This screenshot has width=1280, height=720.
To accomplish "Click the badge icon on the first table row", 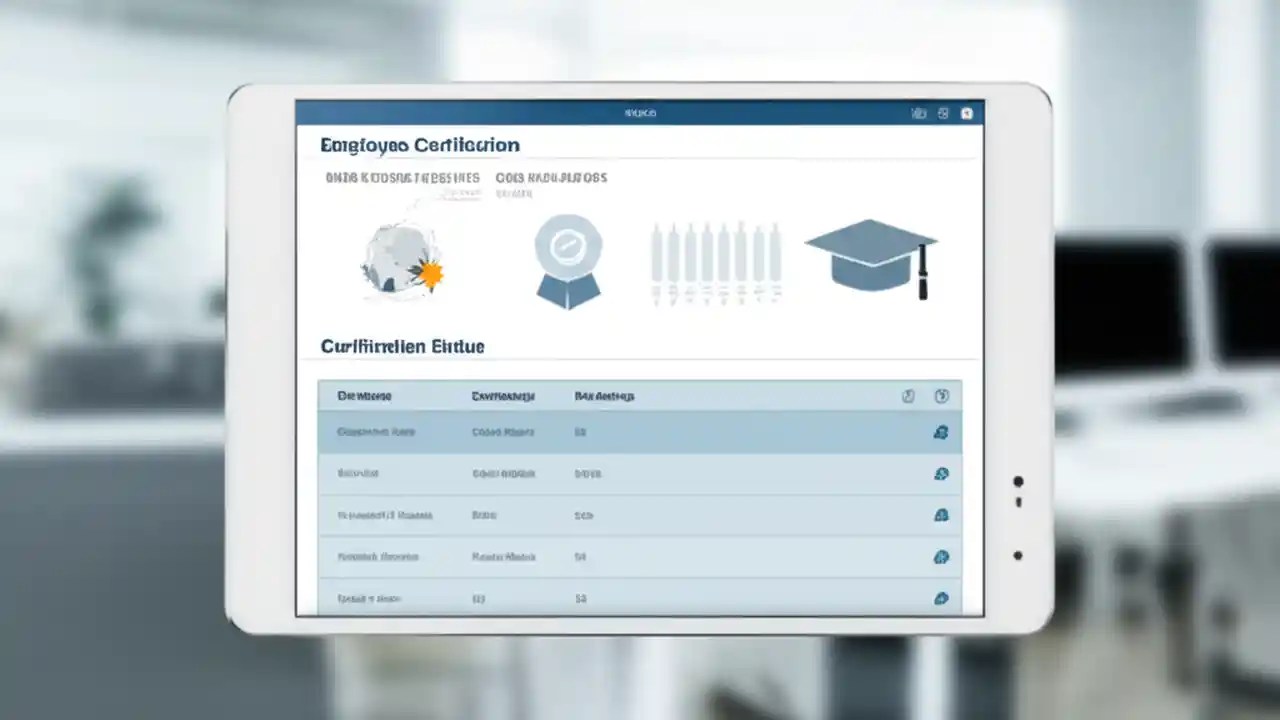I will [941, 432].
